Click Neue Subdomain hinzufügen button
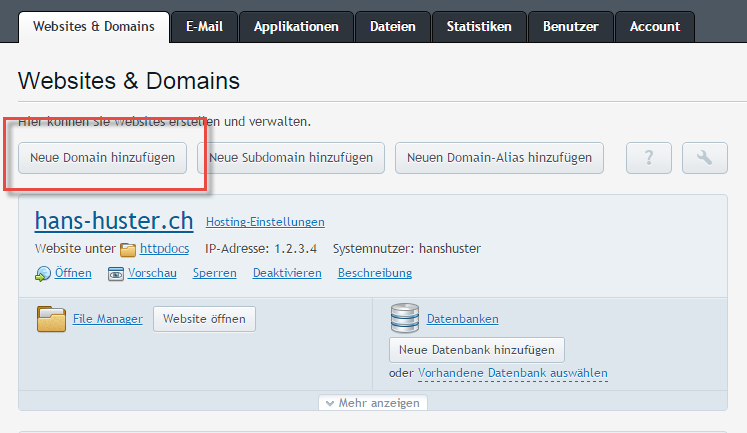 coord(291,158)
